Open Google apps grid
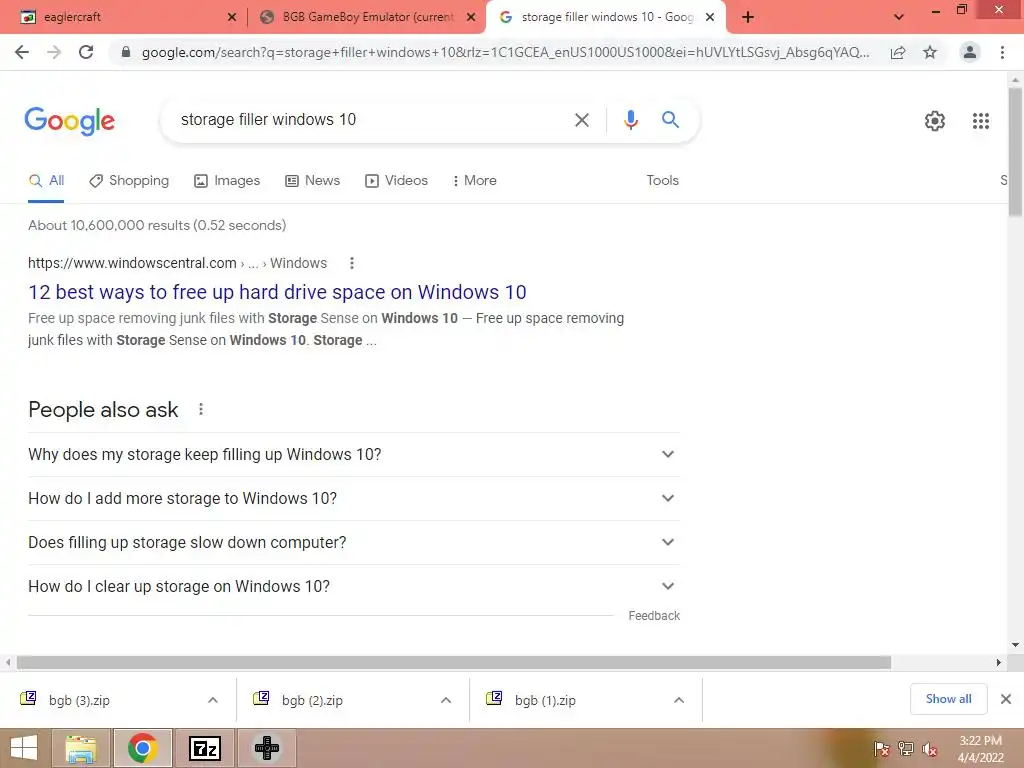Screen dimensions: 1024x768 tap(981, 121)
